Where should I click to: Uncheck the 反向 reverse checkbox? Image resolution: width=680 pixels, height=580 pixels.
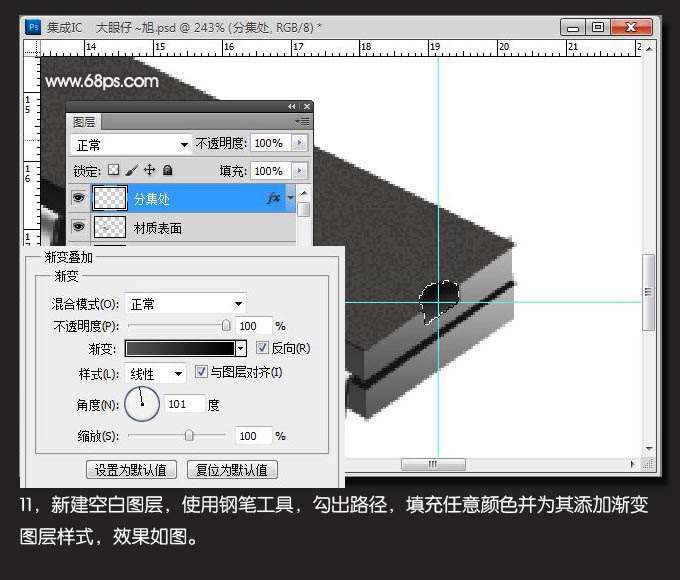click(x=262, y=348)
